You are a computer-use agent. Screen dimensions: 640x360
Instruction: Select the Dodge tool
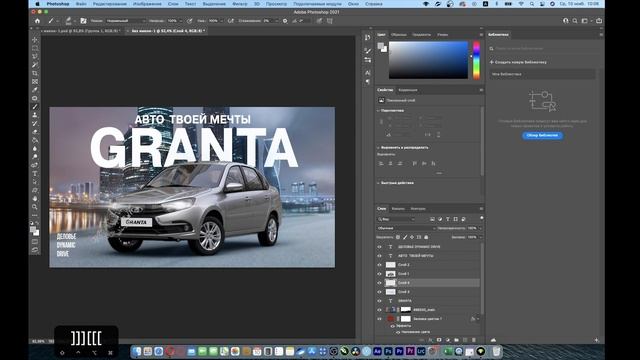[x=35, y=157]
